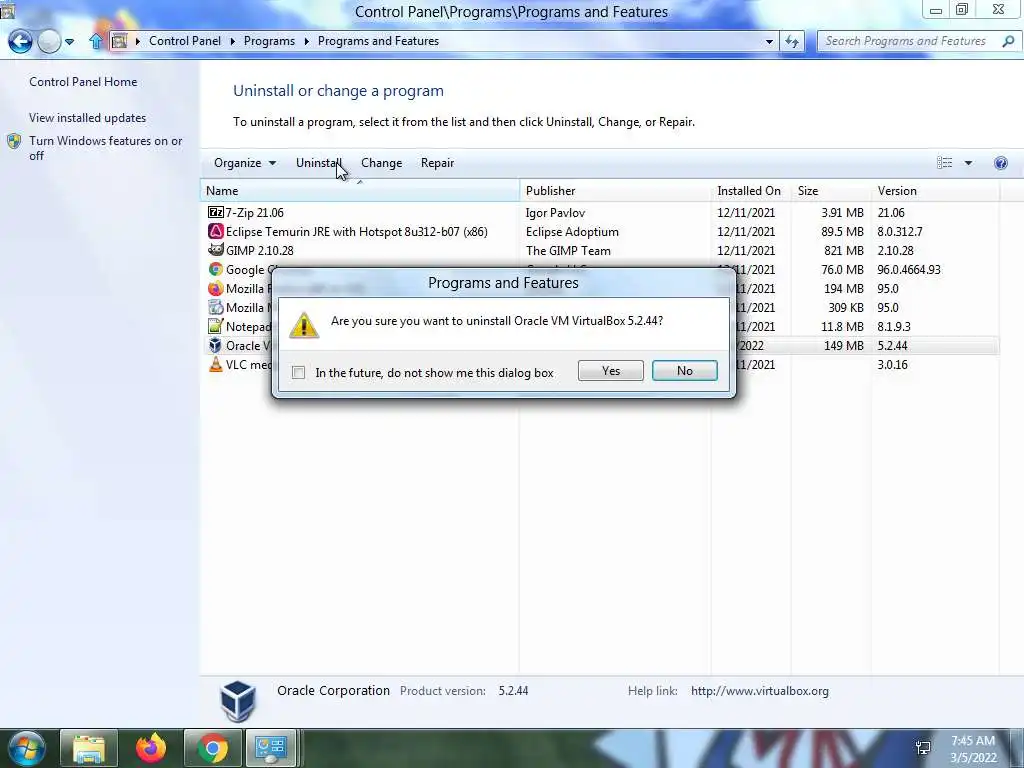The width and height of the screenshot is (1024, 768).
Task: Click the 149 MB size cell
Action: [x=844, y=345]
